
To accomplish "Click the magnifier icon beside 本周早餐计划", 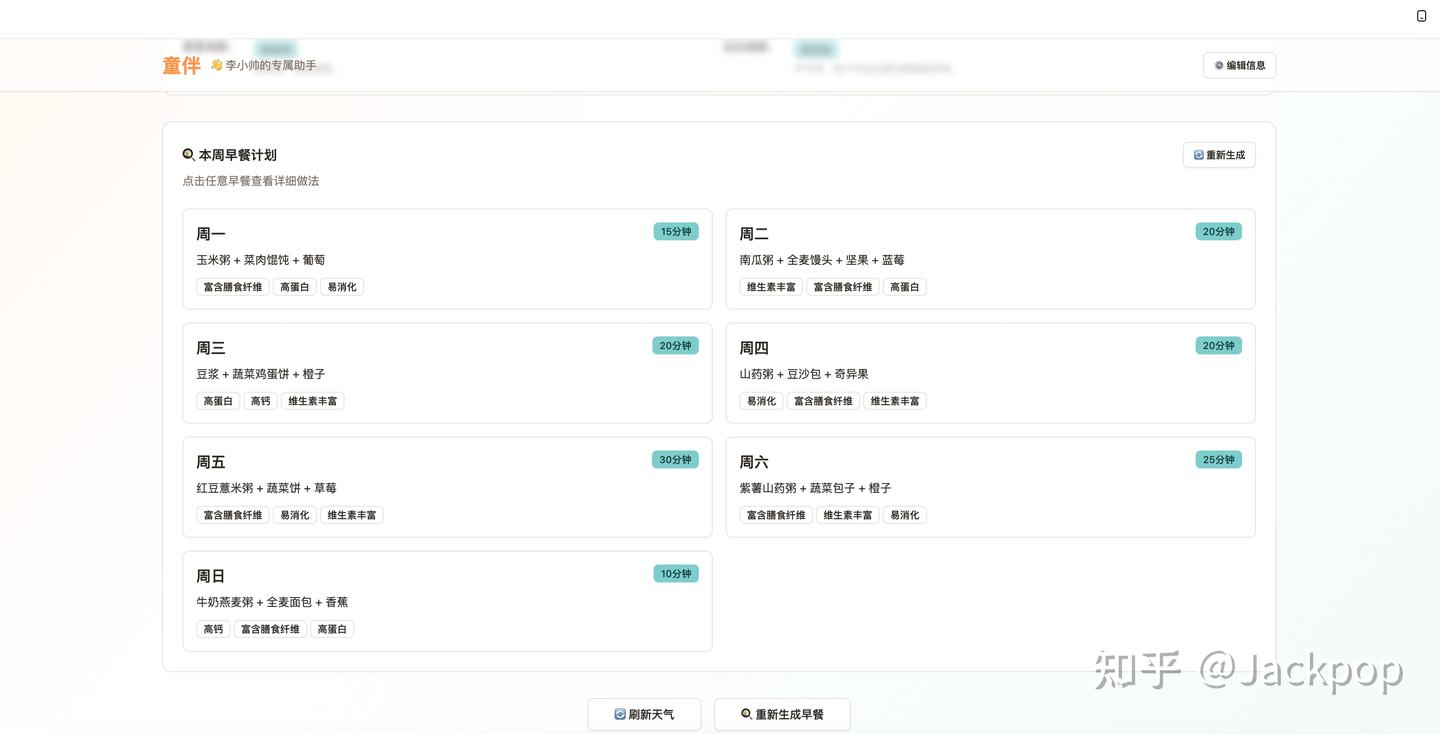I will pos(188,155).
